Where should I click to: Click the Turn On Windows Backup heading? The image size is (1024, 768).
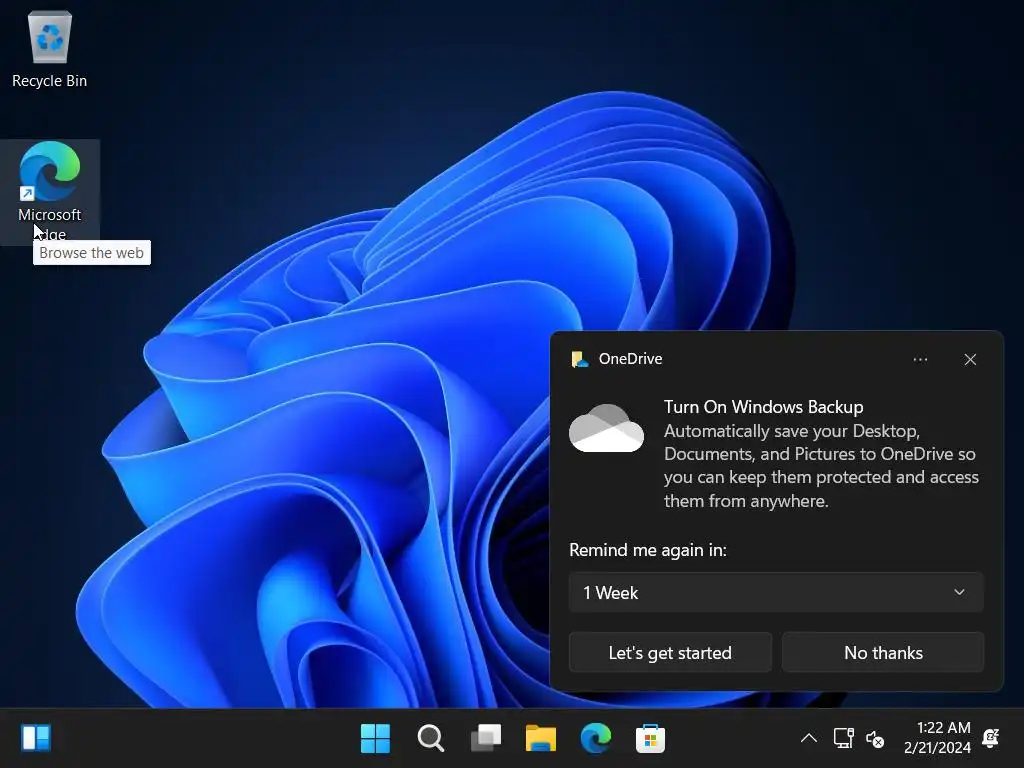click(x=763, y=407)
